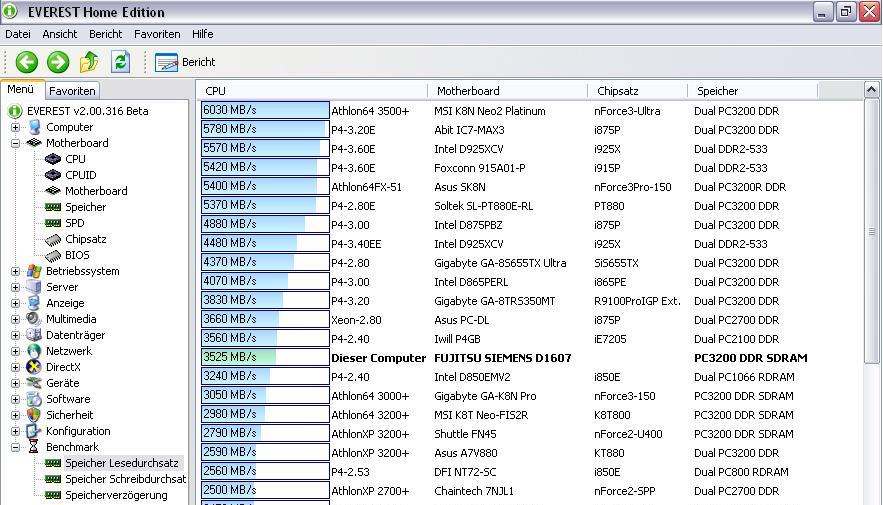Viewport: 883px width, 505px height.
Task: Open the Speicher item under Motherboard
Action: coord(85,207)
